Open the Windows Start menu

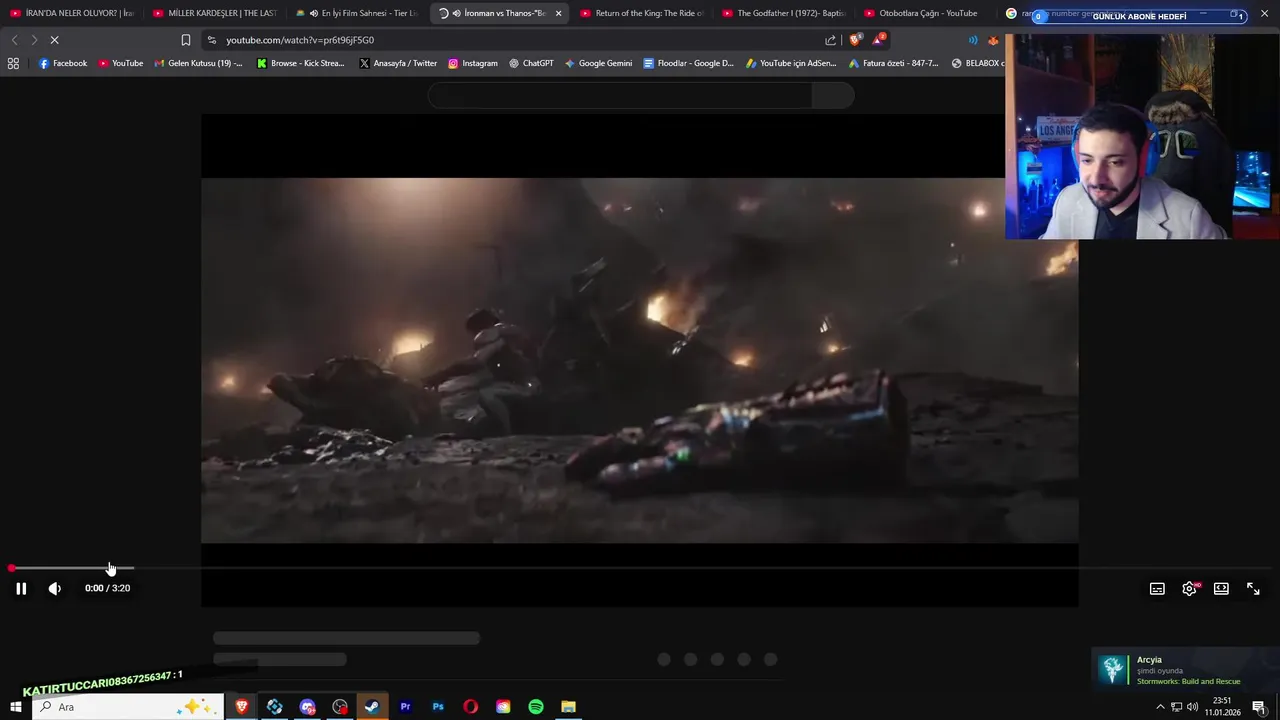(15, 707)
